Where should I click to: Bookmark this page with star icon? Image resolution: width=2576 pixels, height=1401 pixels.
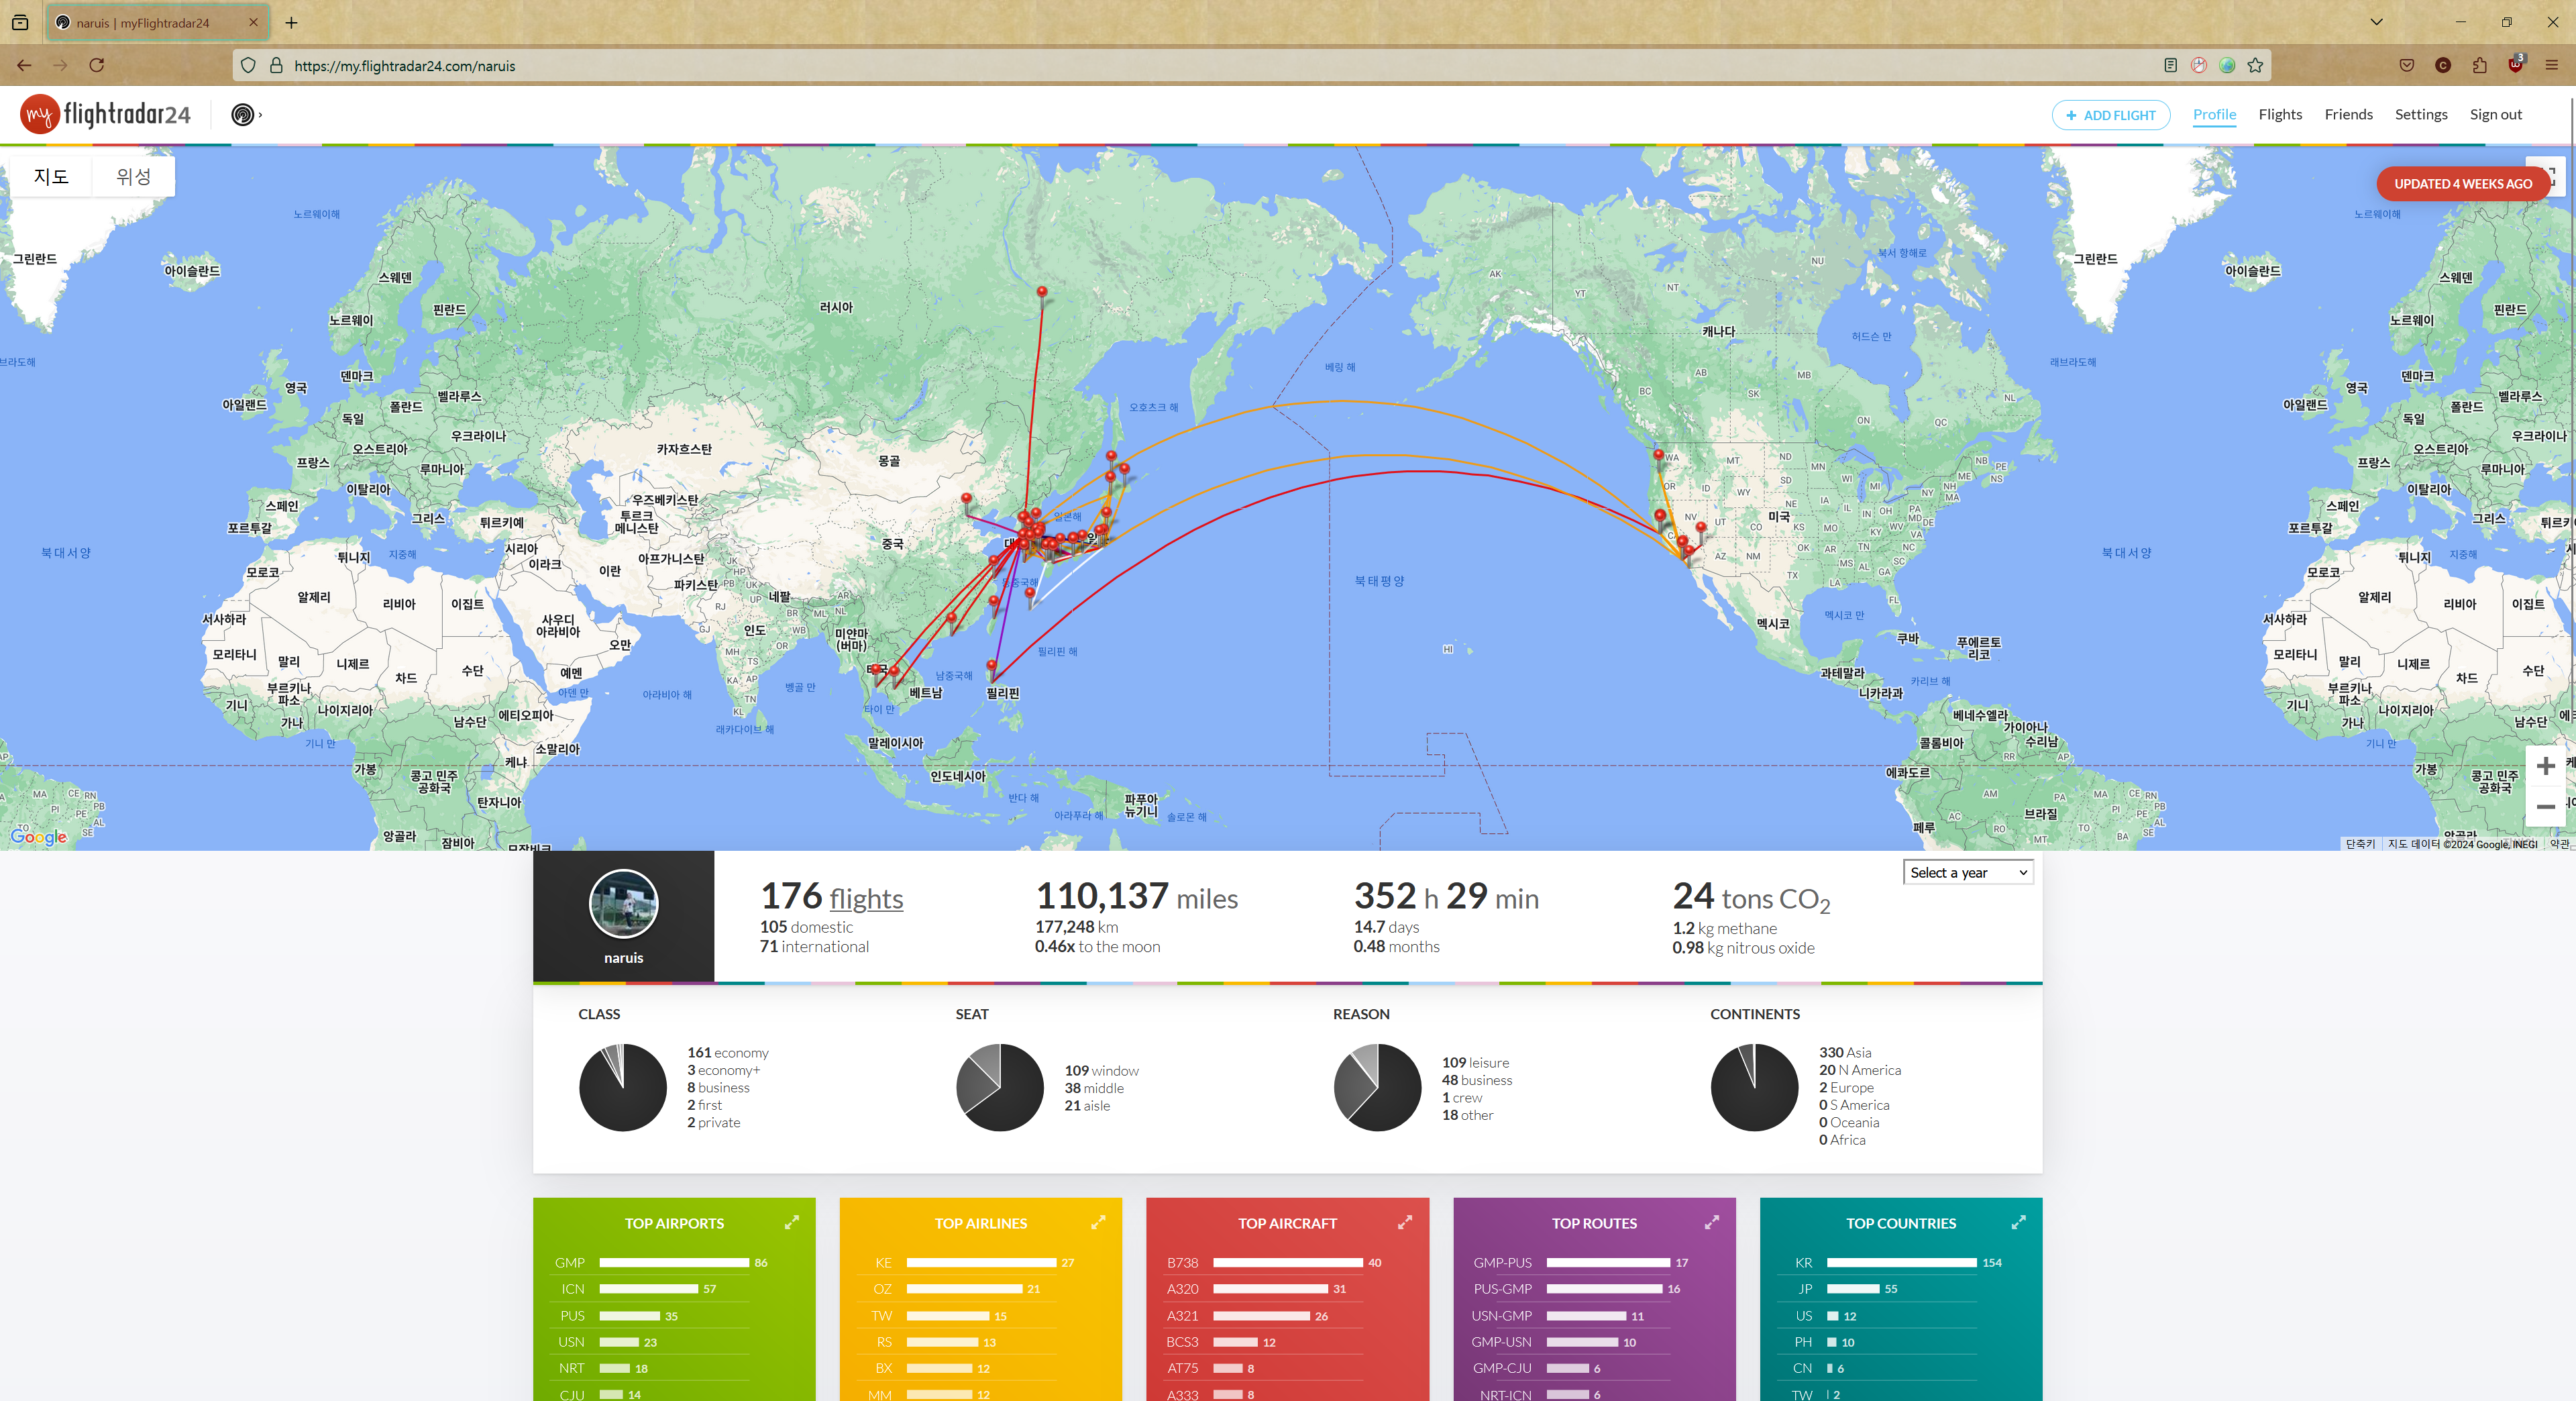[x=2255, y=65]
